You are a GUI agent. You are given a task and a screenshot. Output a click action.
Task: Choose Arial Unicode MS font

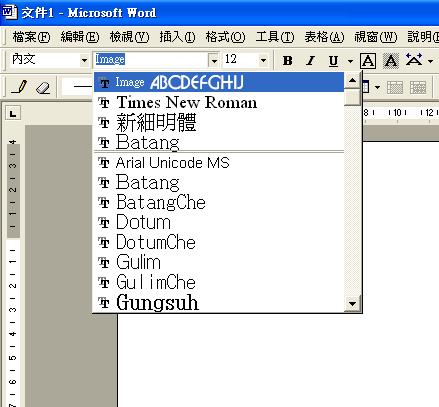point(219,163)
